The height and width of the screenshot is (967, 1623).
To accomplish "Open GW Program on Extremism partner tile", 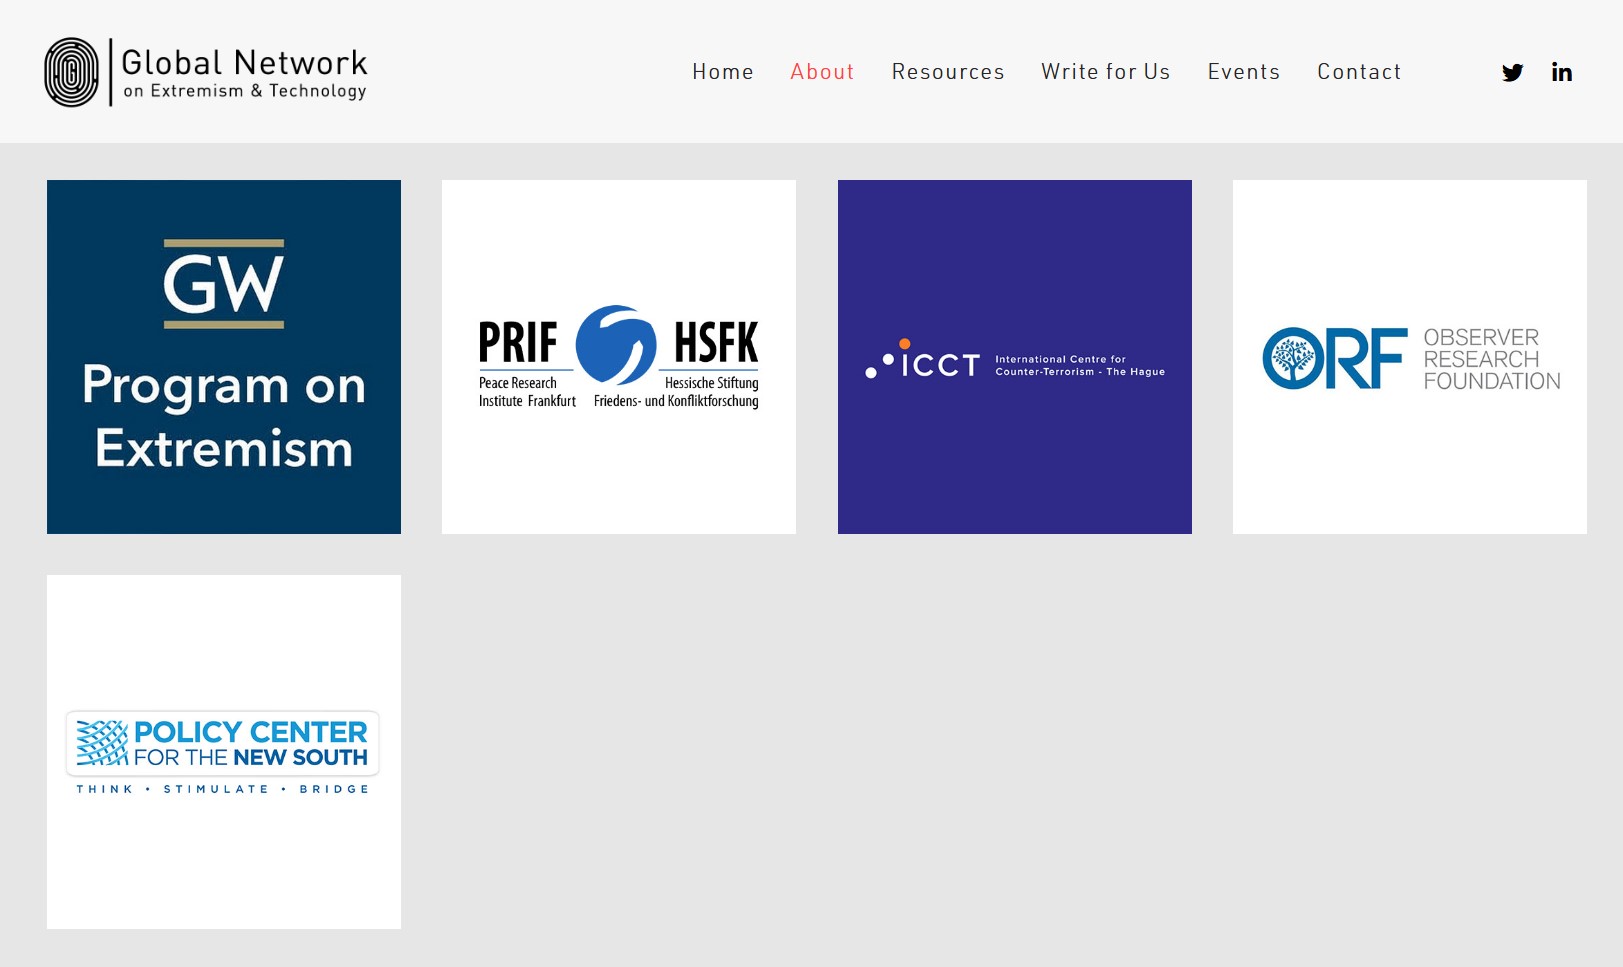I will [224, 357].
